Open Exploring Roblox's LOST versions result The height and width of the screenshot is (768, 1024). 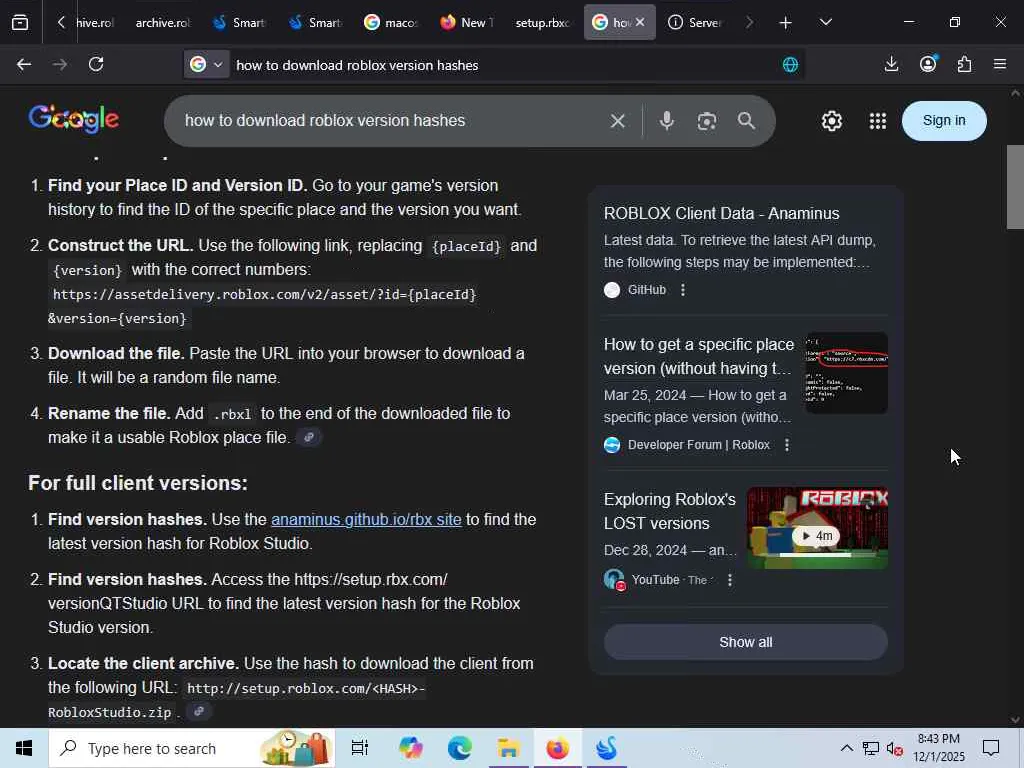670,511
